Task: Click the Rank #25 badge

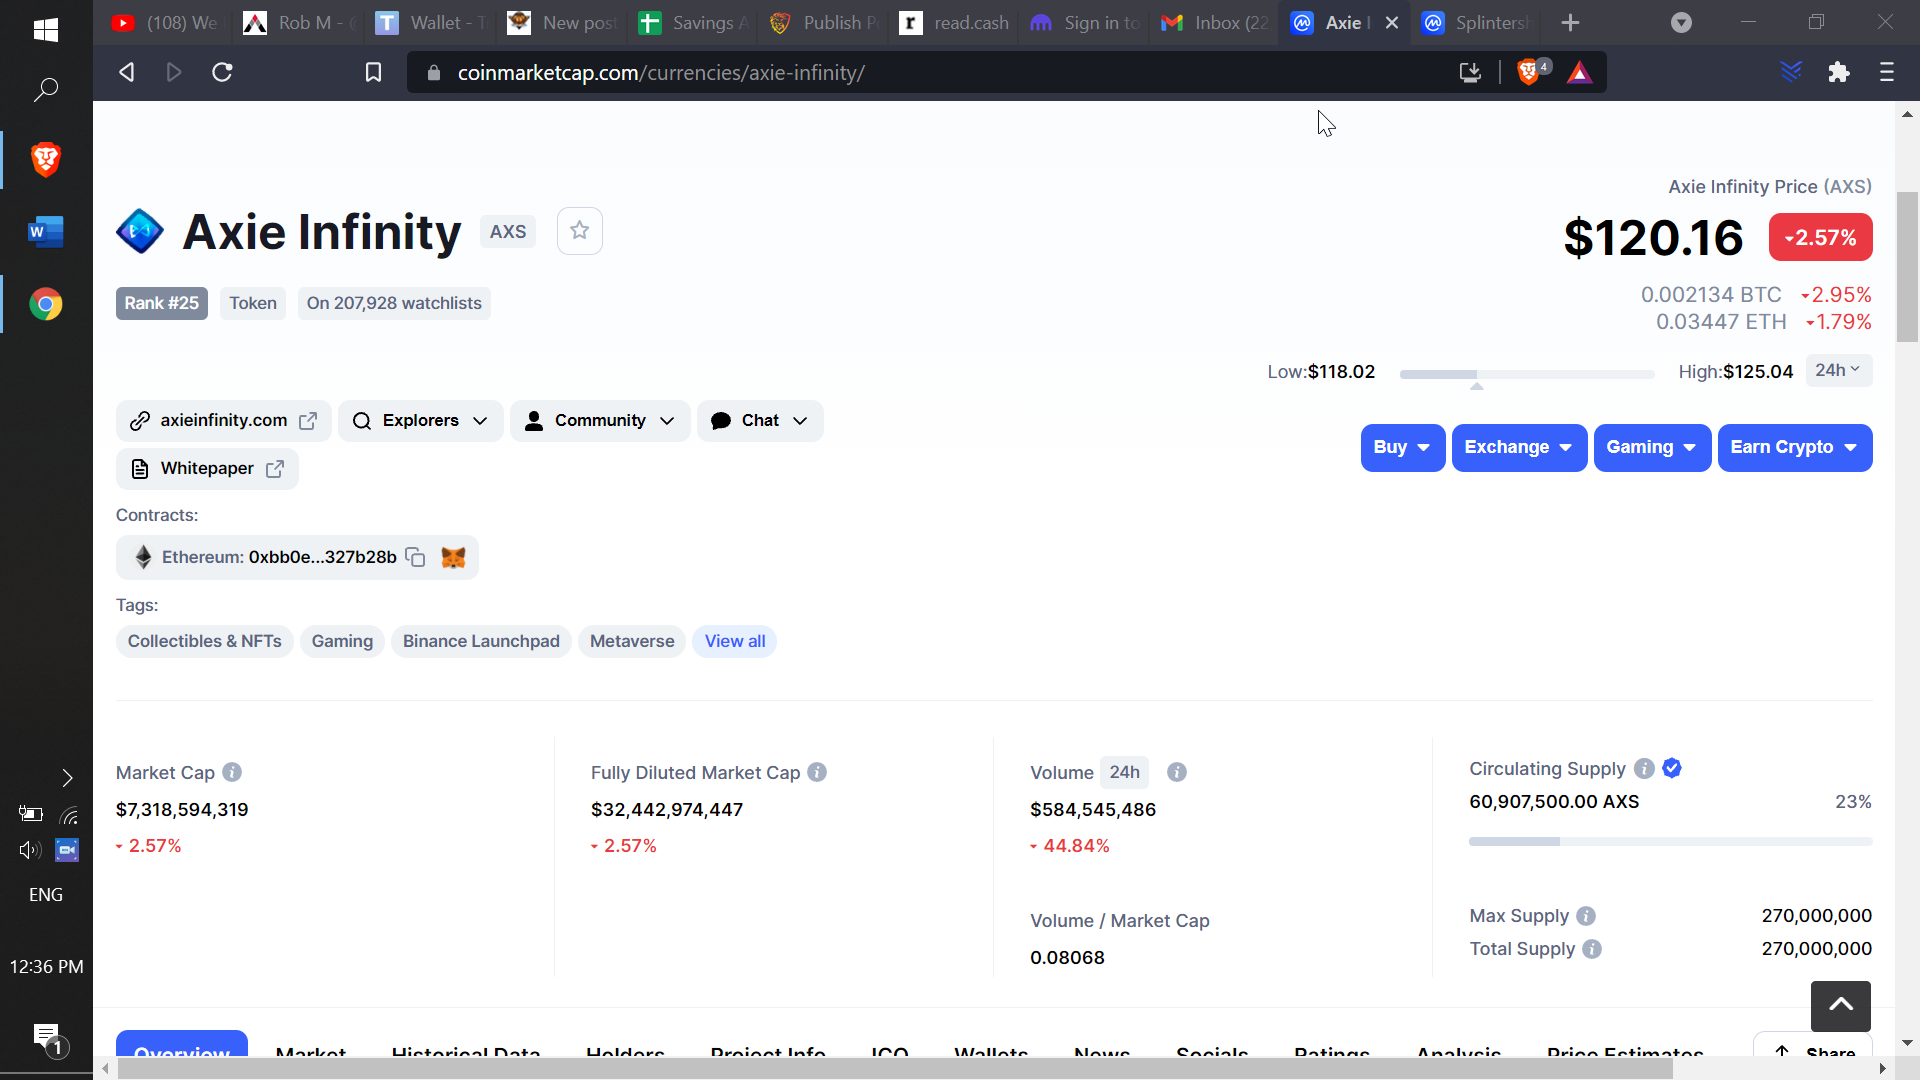Action: click(162, 304)
